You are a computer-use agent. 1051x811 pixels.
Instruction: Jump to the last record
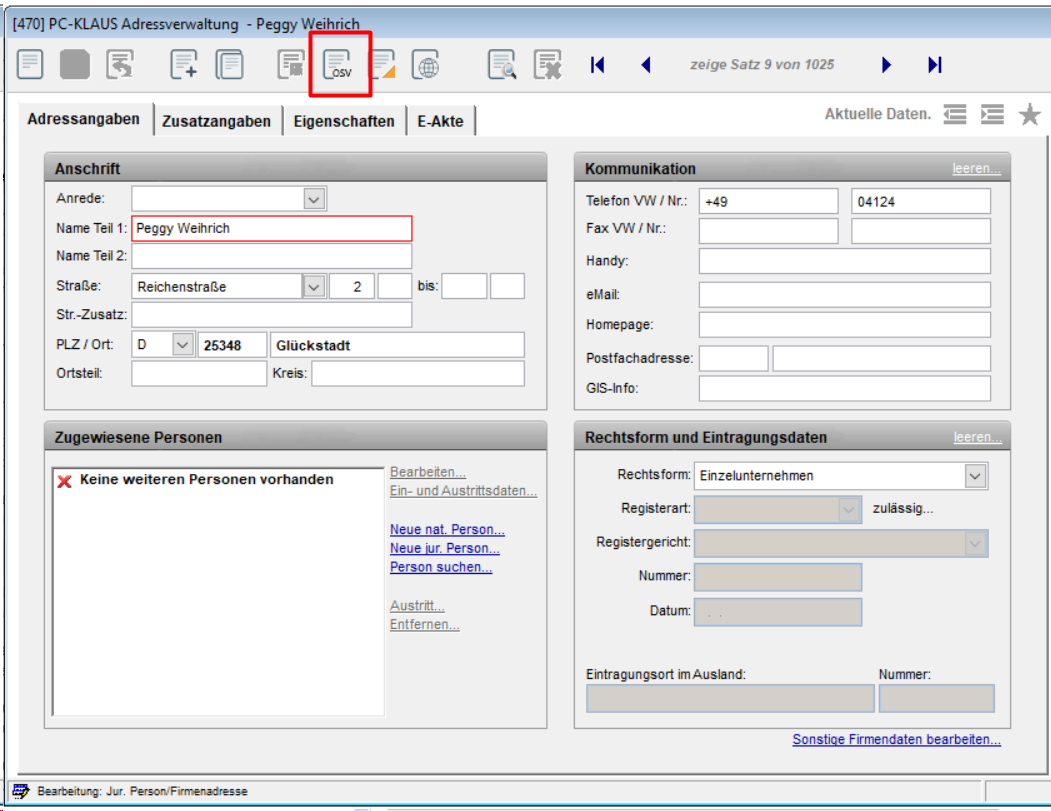coord(935,65)
